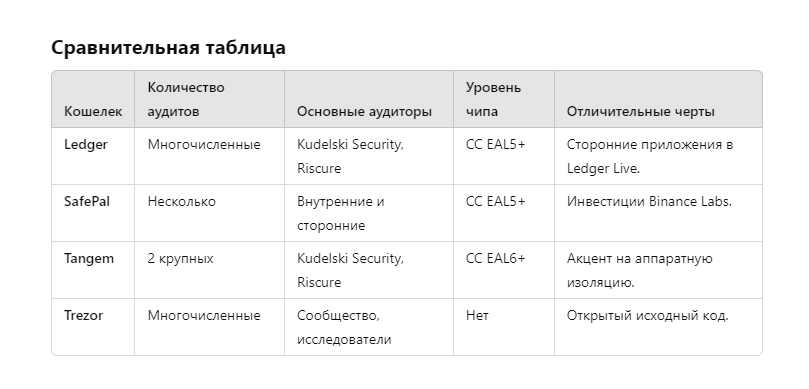Click the heading Сравнительная таблица
The width and height of the screenshot is (809, 389).
coord(168,47)
